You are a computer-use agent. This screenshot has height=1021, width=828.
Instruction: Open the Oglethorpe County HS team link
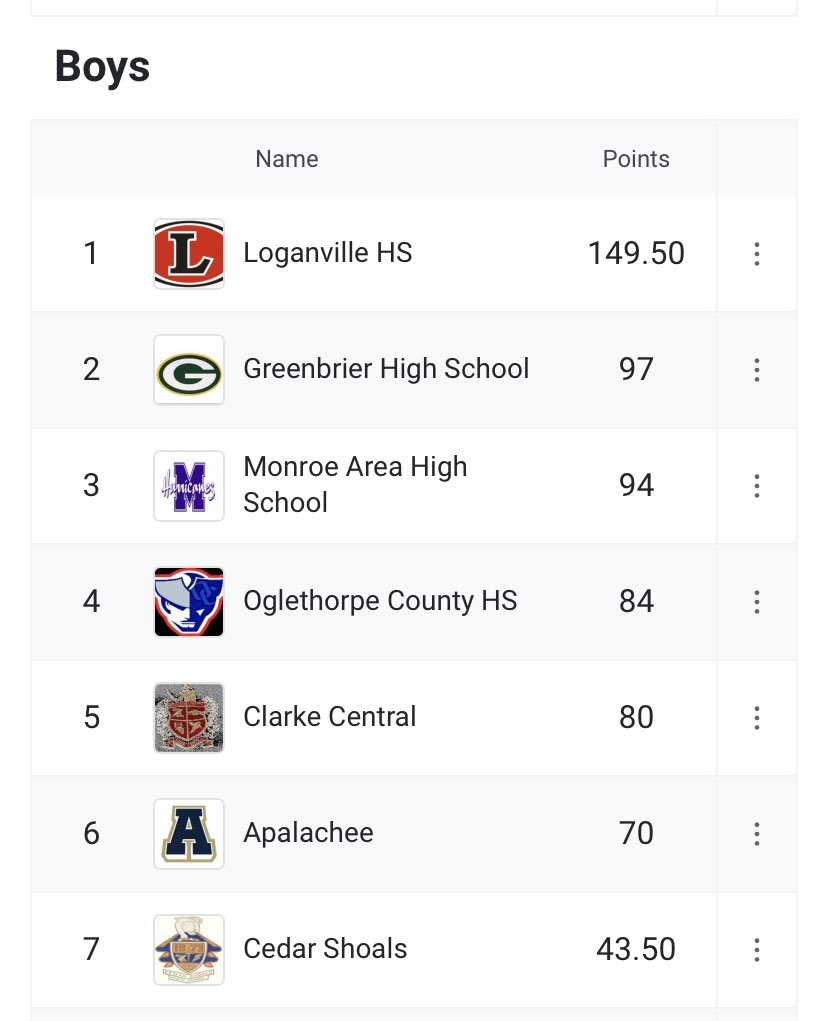pyautogui.click(x=380, y=600)
